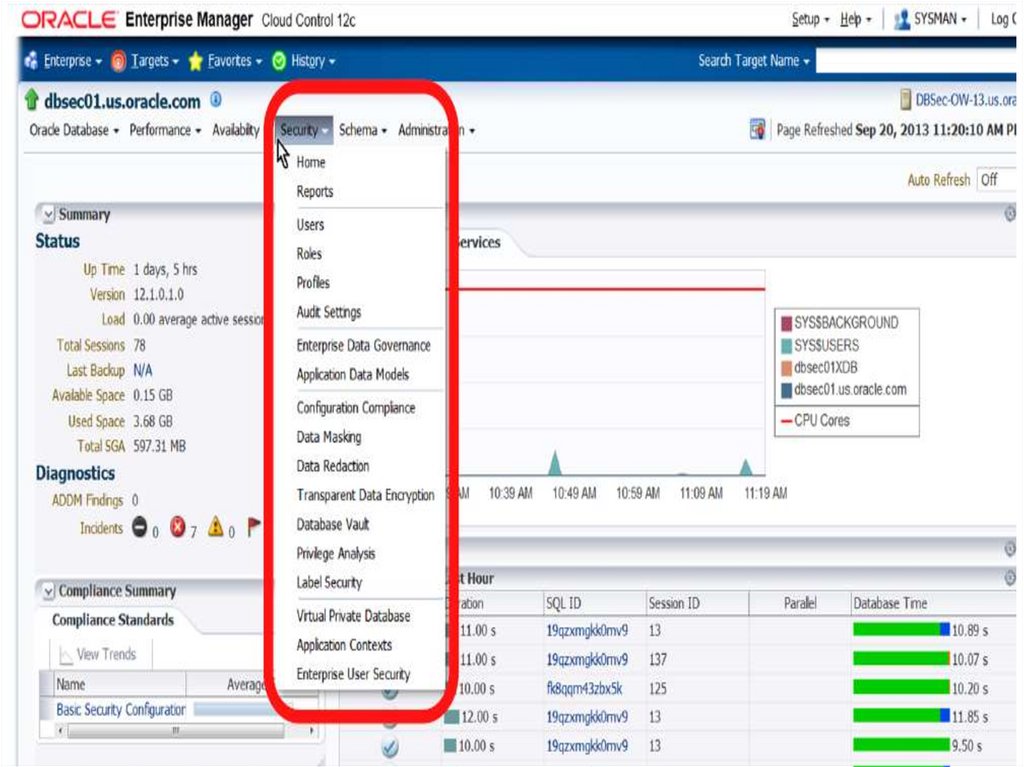Open the Basic Security Configuration link
This screenshot has height=767, width=1024.
point(121,710)
